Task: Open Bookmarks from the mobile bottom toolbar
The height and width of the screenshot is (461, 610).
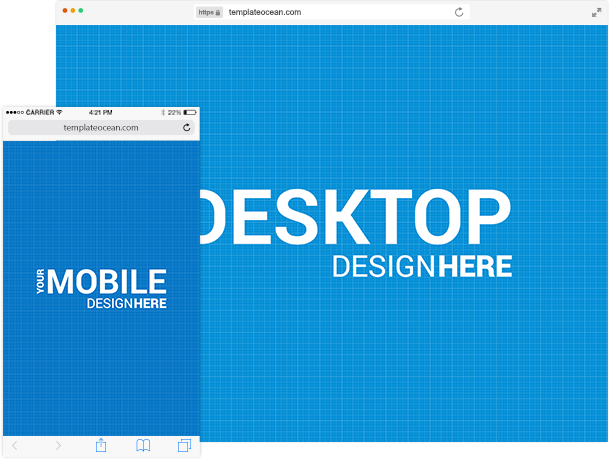Action: [x=143, y=445]
